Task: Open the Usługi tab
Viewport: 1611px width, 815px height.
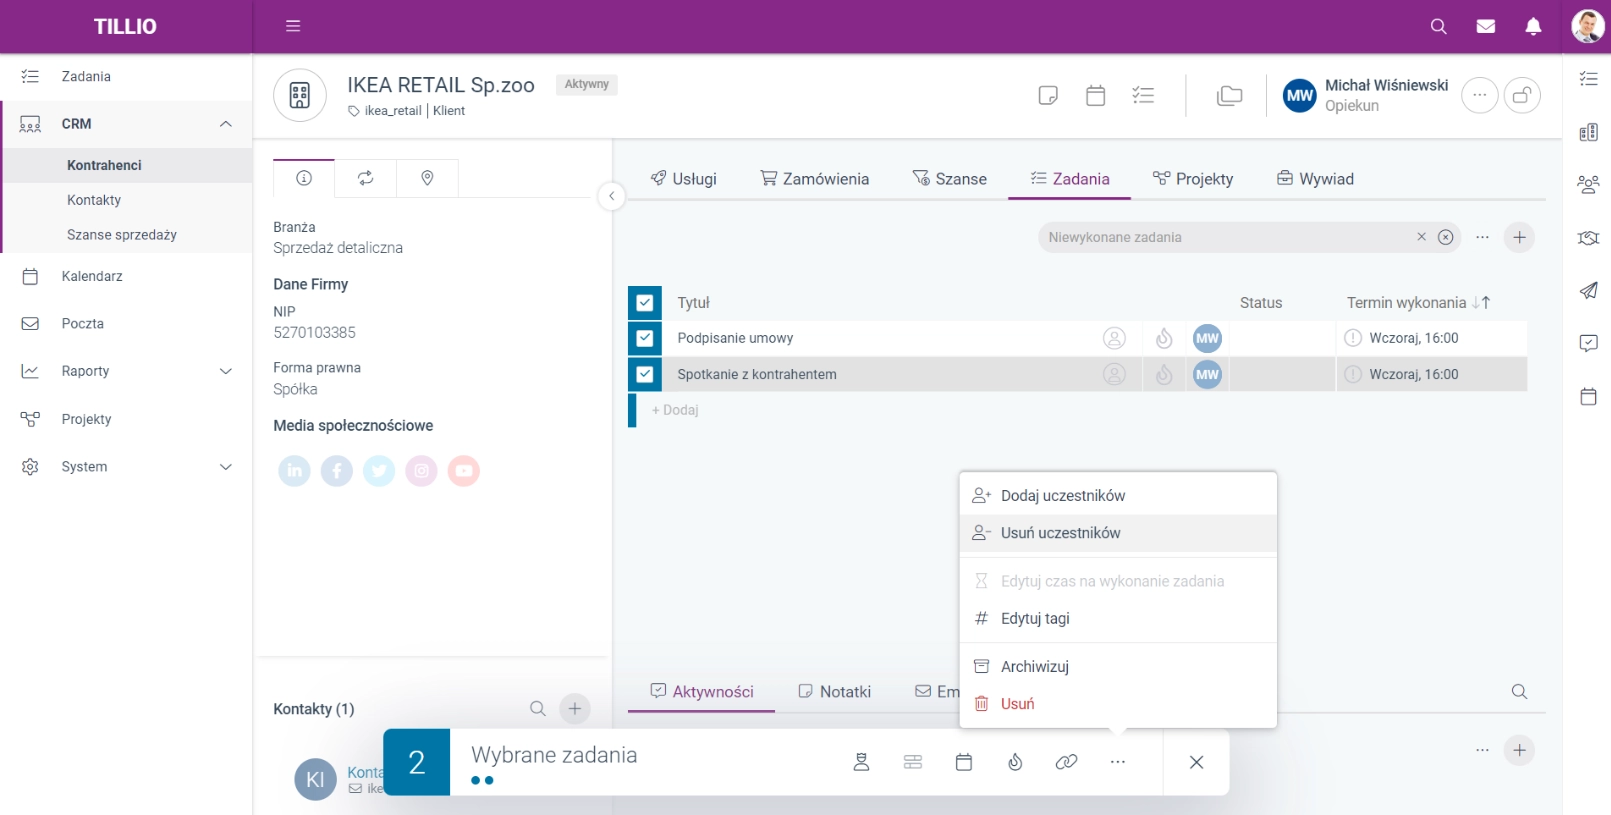Action: 684,179
